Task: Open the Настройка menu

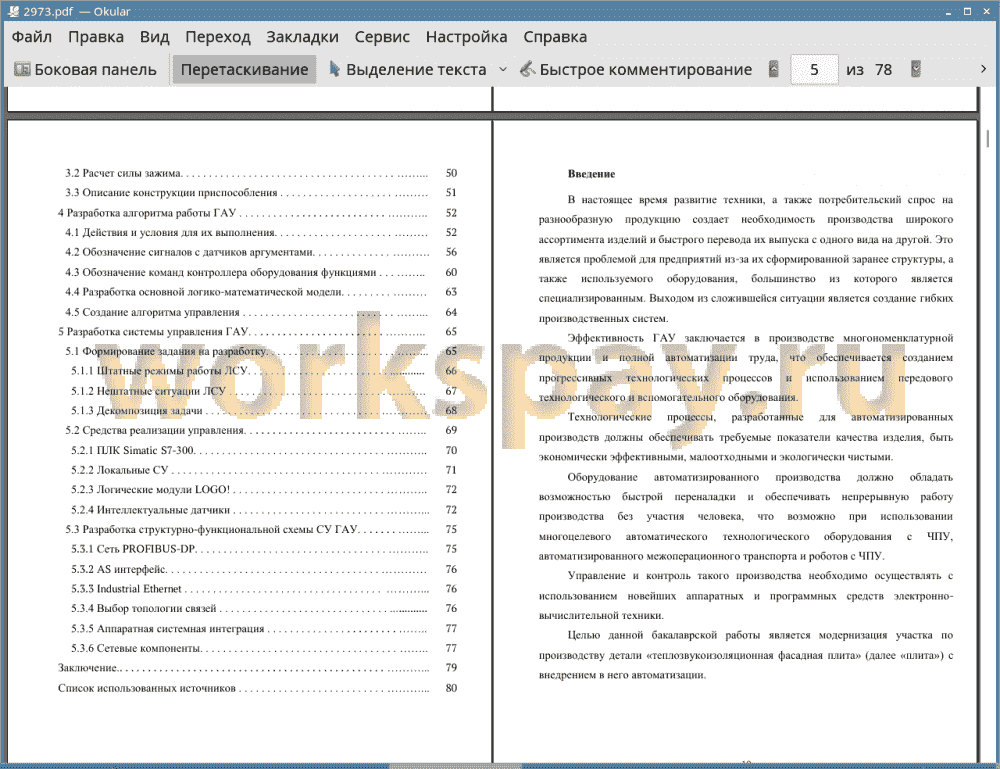Action: (x=466, y=37)
